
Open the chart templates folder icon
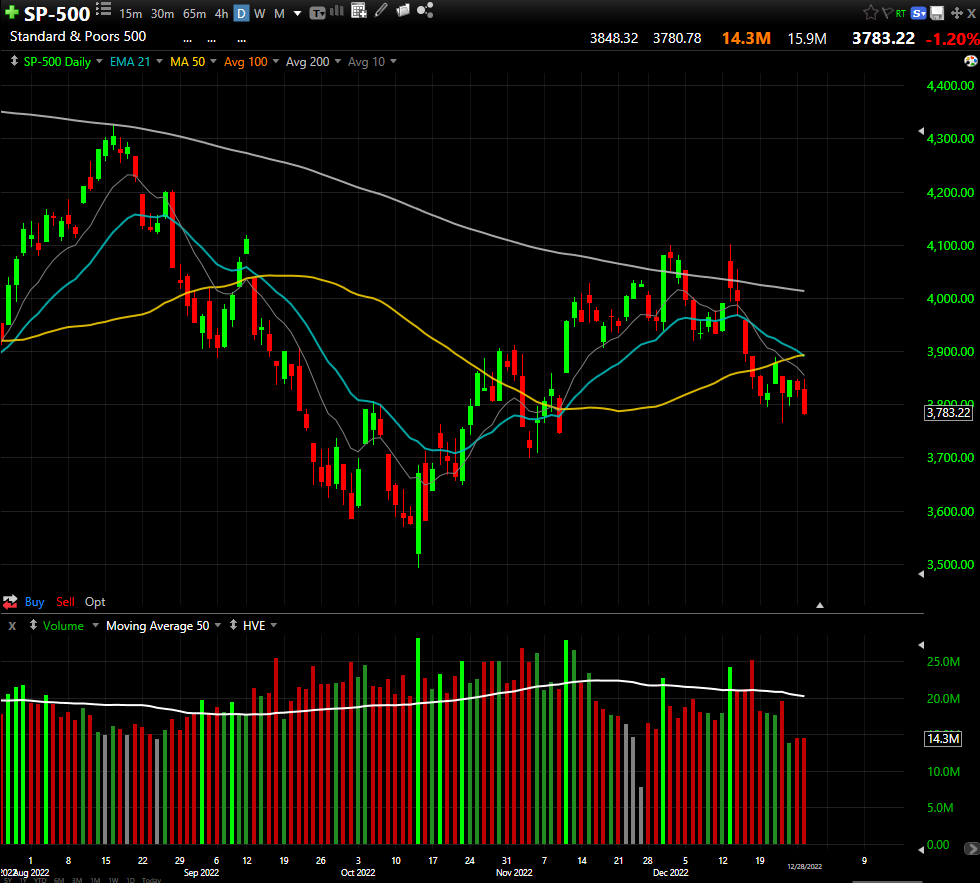coord(403,11)
